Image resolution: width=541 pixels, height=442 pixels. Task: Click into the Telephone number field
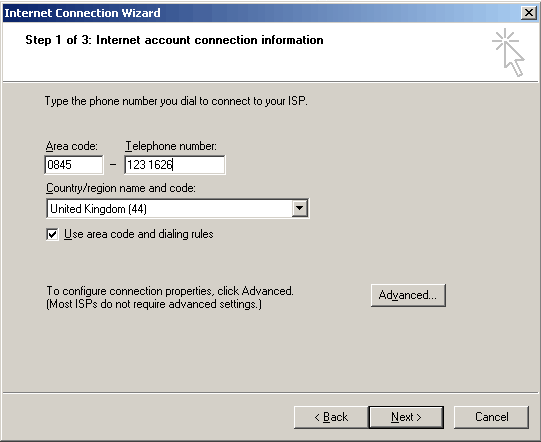pyautogui.click(x=175, y=165)
